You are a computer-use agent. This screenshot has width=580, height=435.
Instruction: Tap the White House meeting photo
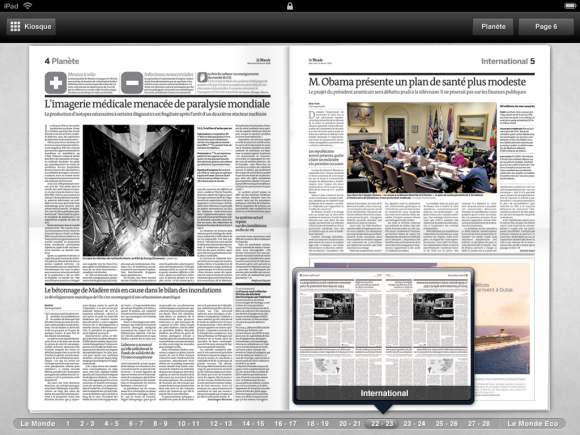point(422,148)
